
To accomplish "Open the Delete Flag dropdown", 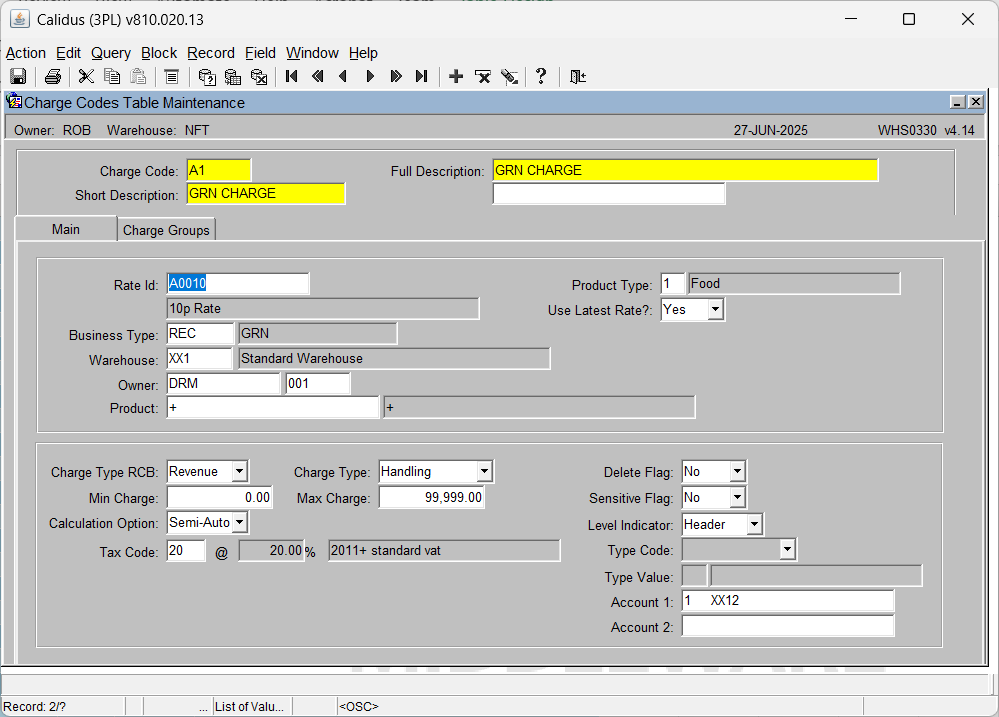I will click(x=737, y=472).
